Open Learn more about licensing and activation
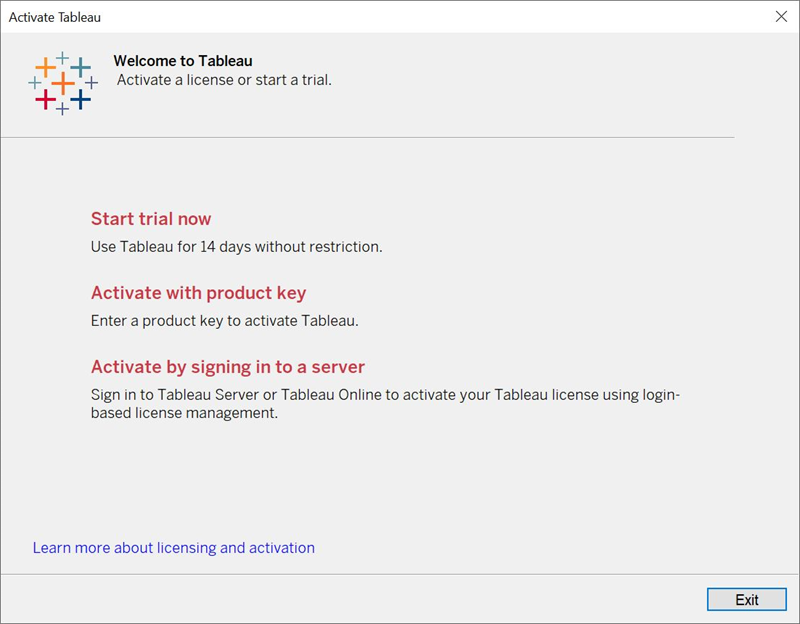The image size is (800, 624). pos(172,547)
